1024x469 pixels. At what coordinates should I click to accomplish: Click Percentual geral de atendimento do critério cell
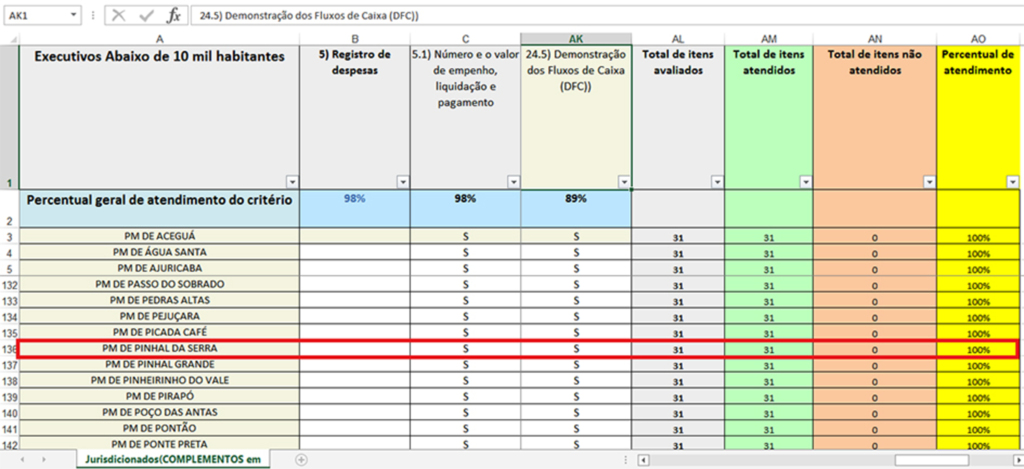[x=159, y=208]
